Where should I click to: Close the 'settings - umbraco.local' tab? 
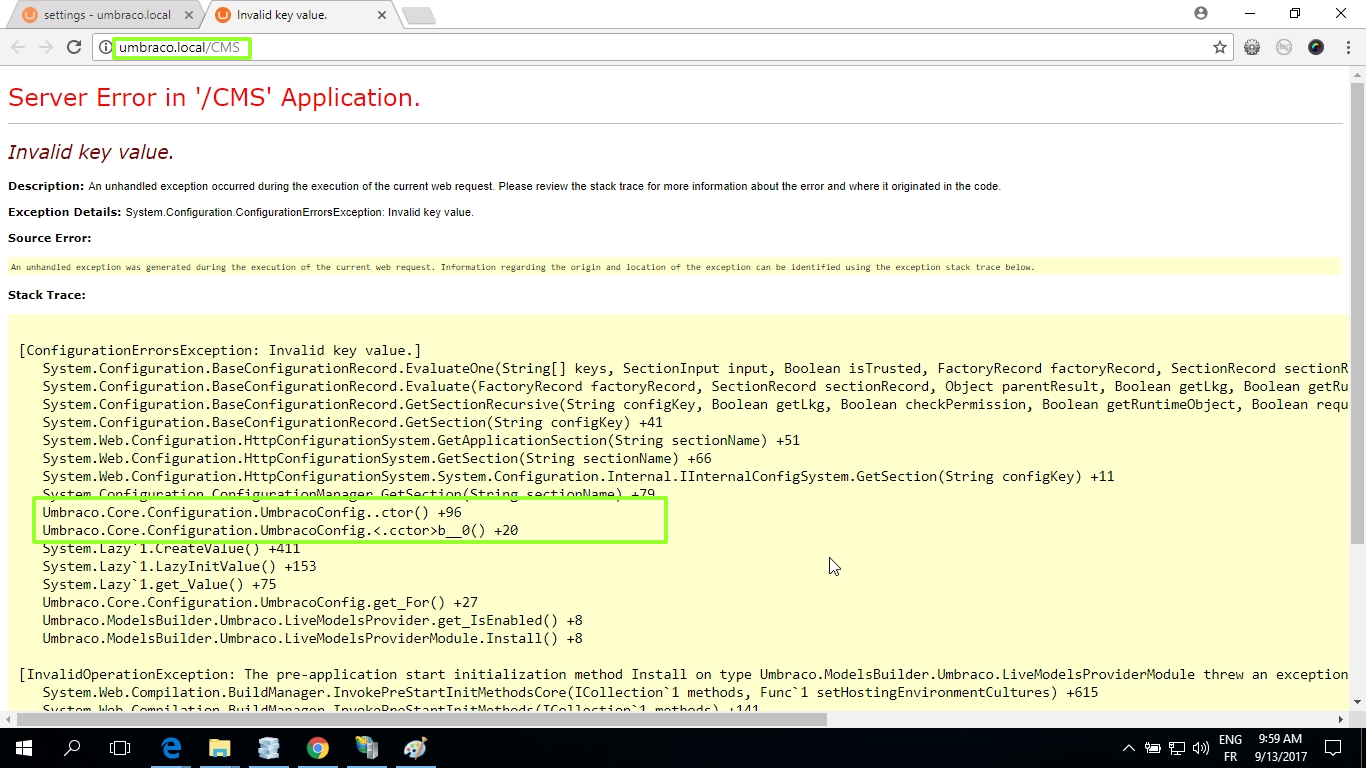[x=190, y=15]
